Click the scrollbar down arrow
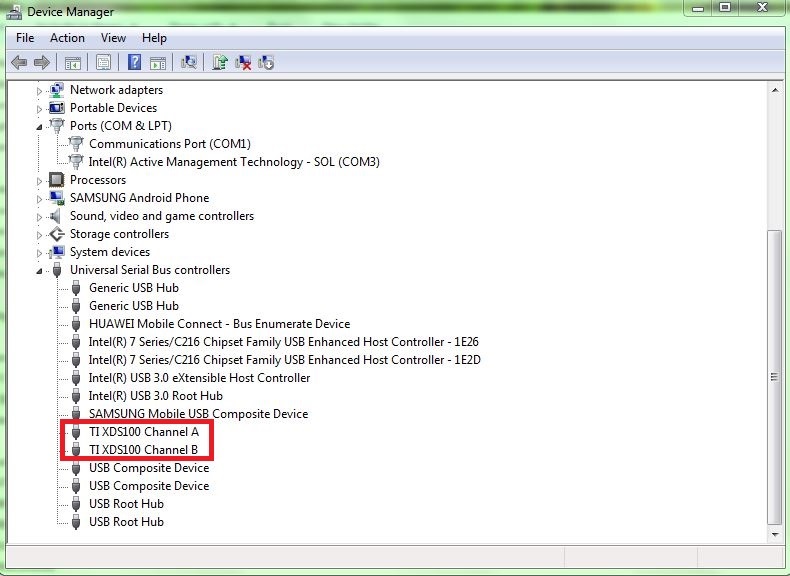Screen dimensions: 790x576 pyautogui.click(x=774, y=534)
